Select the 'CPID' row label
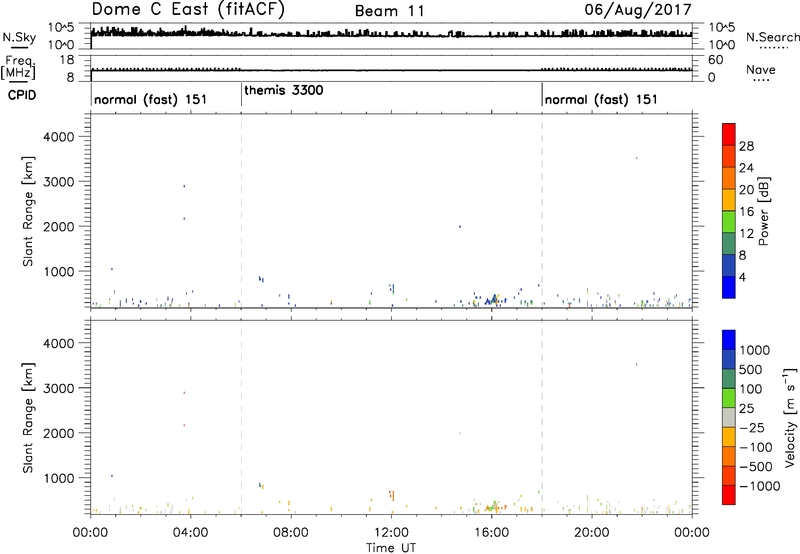Screen dimensions: 800x554 pyautogui.click(x=22, y=95)
